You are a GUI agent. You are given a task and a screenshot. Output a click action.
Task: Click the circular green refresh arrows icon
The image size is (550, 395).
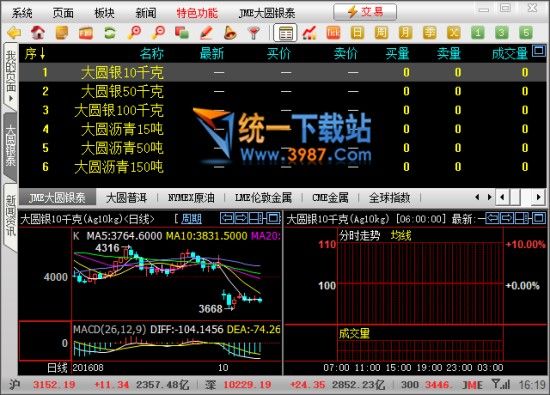tap(110, 33)
